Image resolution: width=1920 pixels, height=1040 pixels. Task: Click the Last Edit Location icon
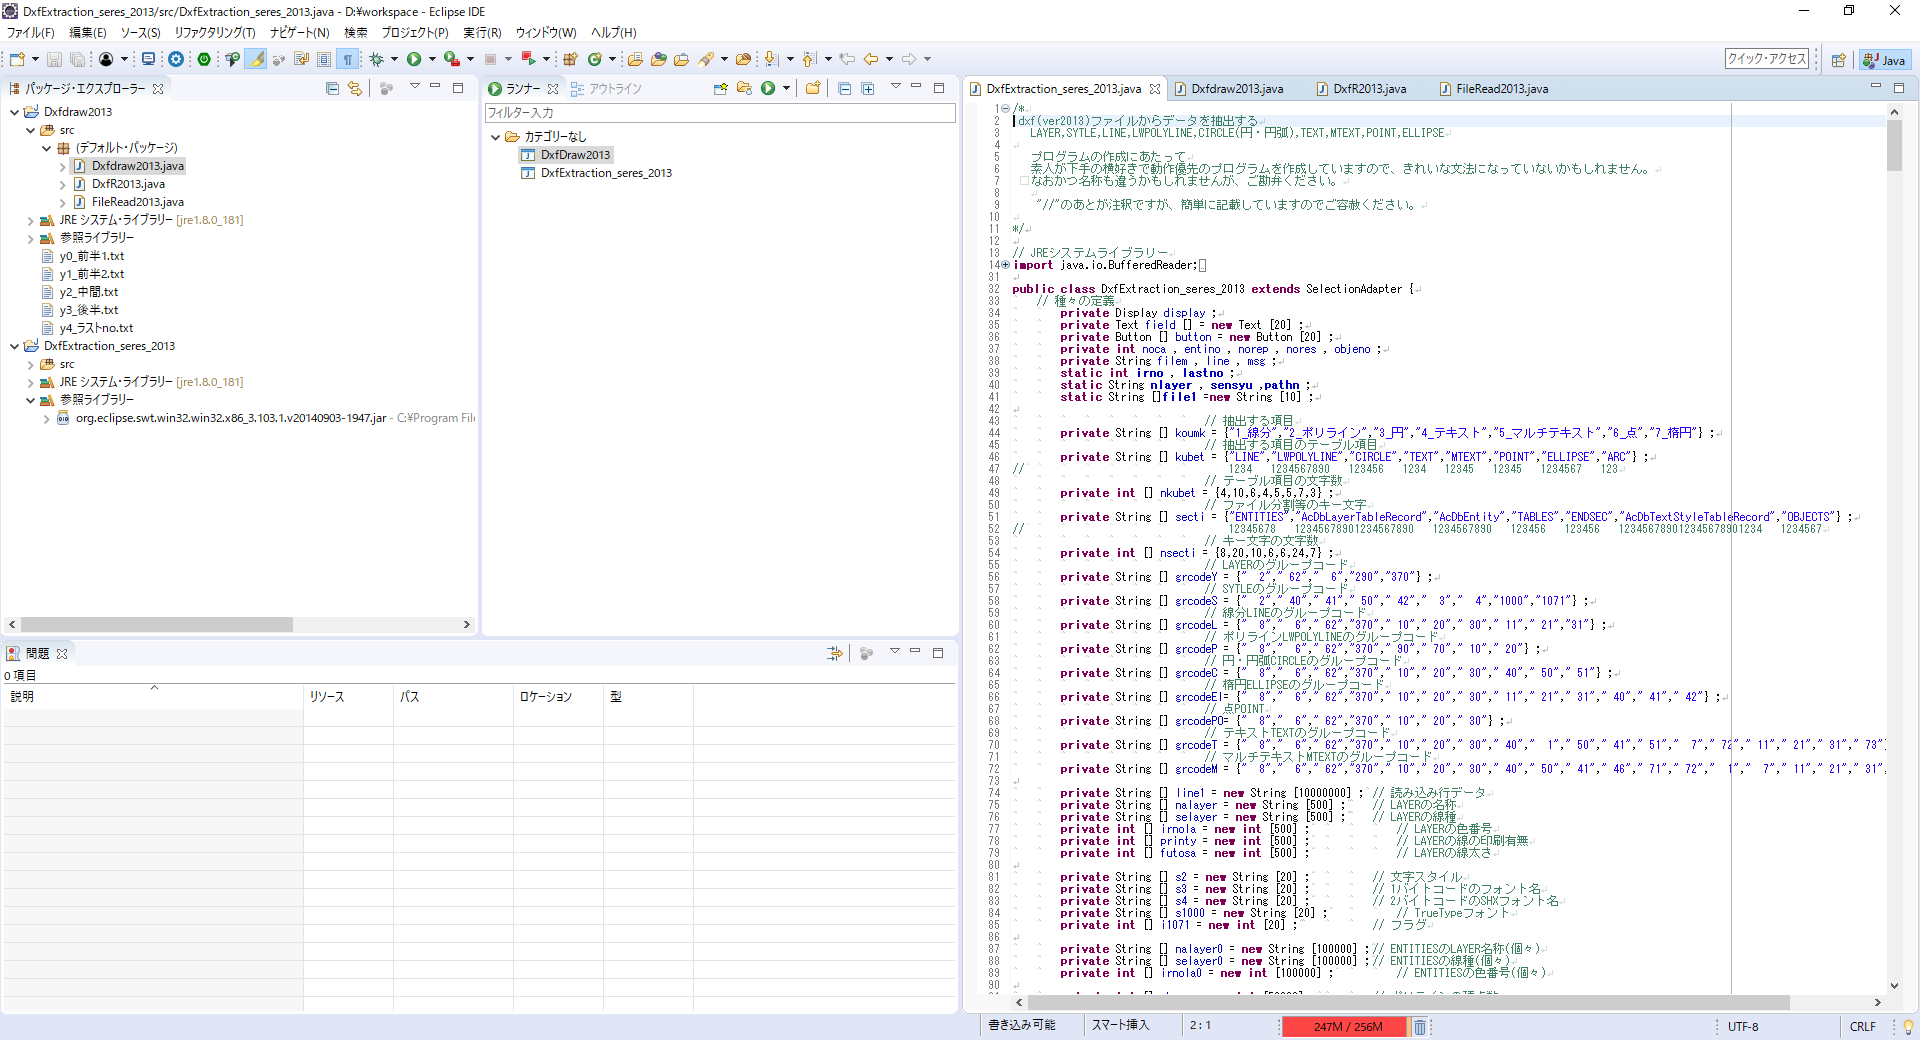tap(847, 60)
